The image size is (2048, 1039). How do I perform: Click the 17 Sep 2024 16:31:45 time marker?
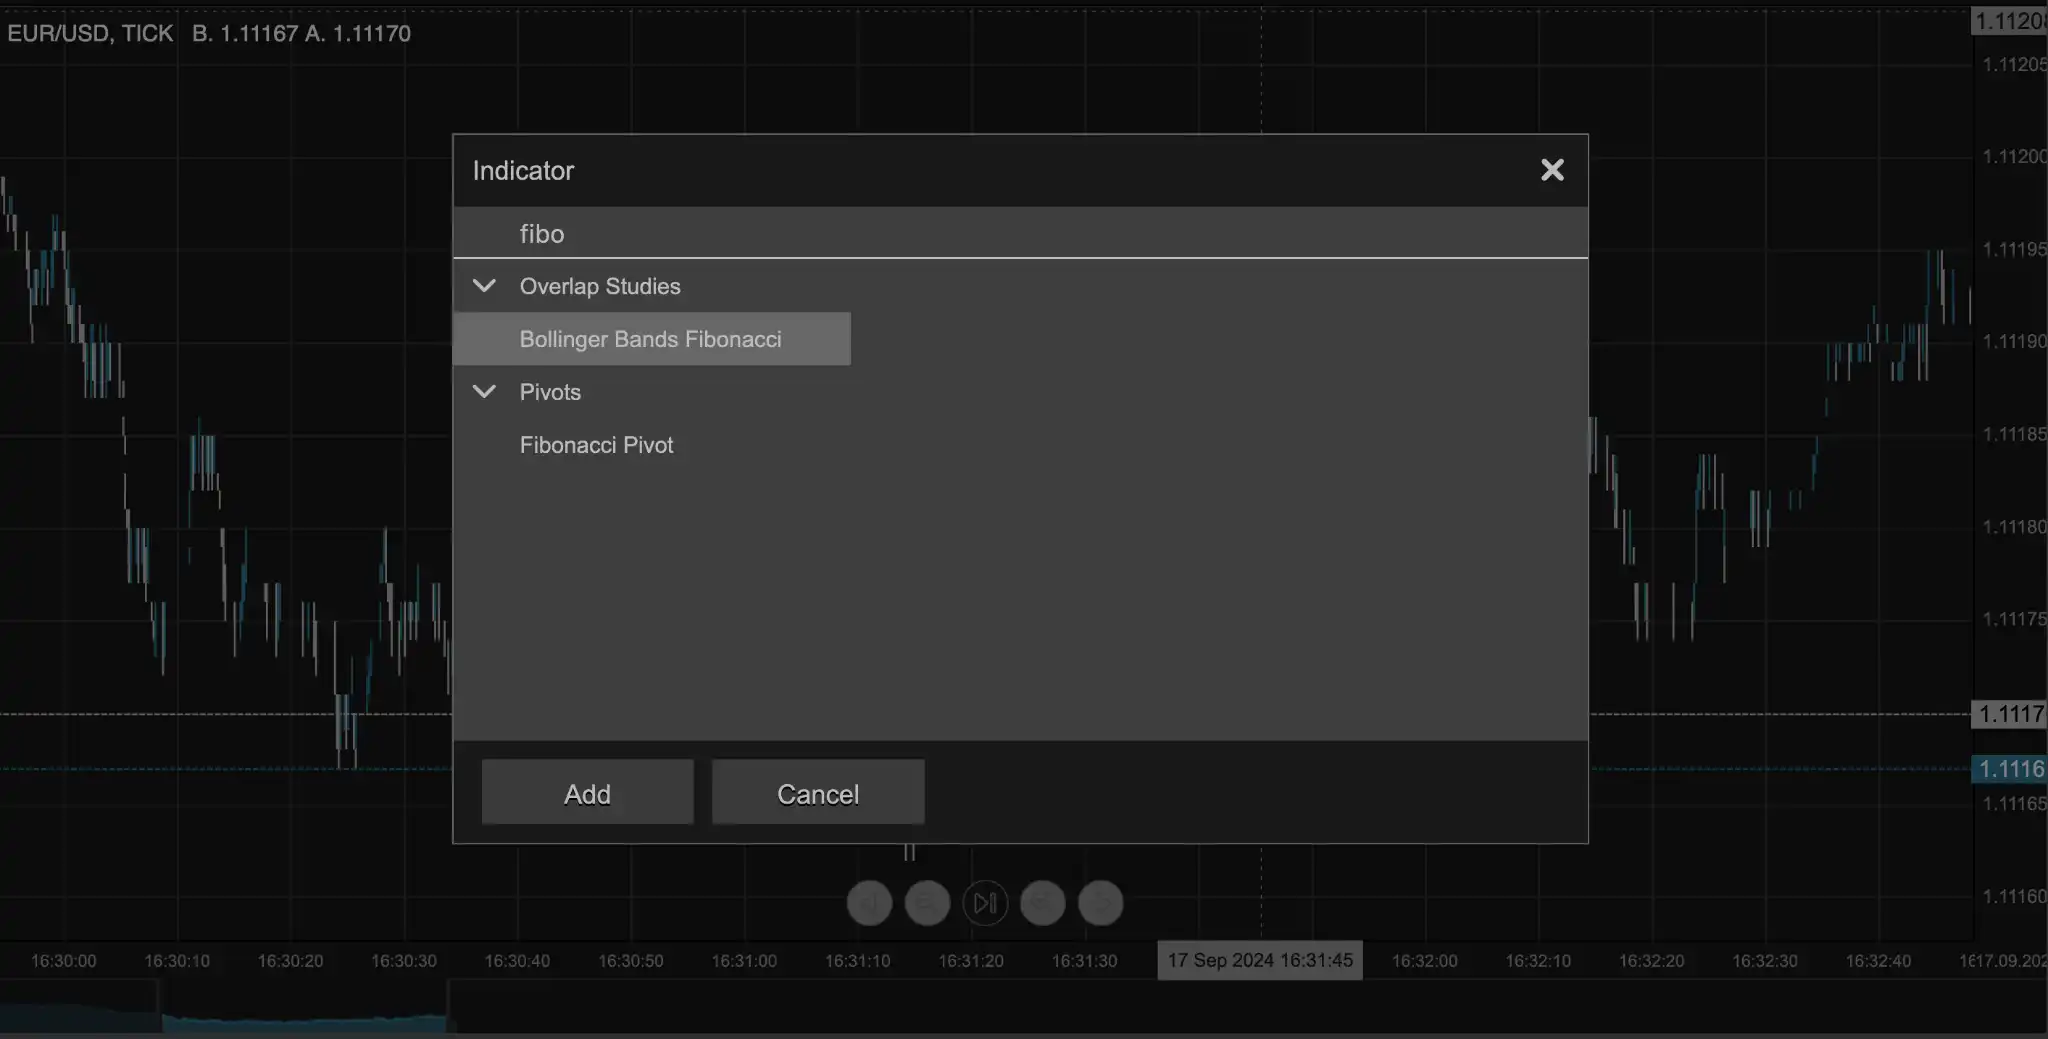coord(1259,960)
